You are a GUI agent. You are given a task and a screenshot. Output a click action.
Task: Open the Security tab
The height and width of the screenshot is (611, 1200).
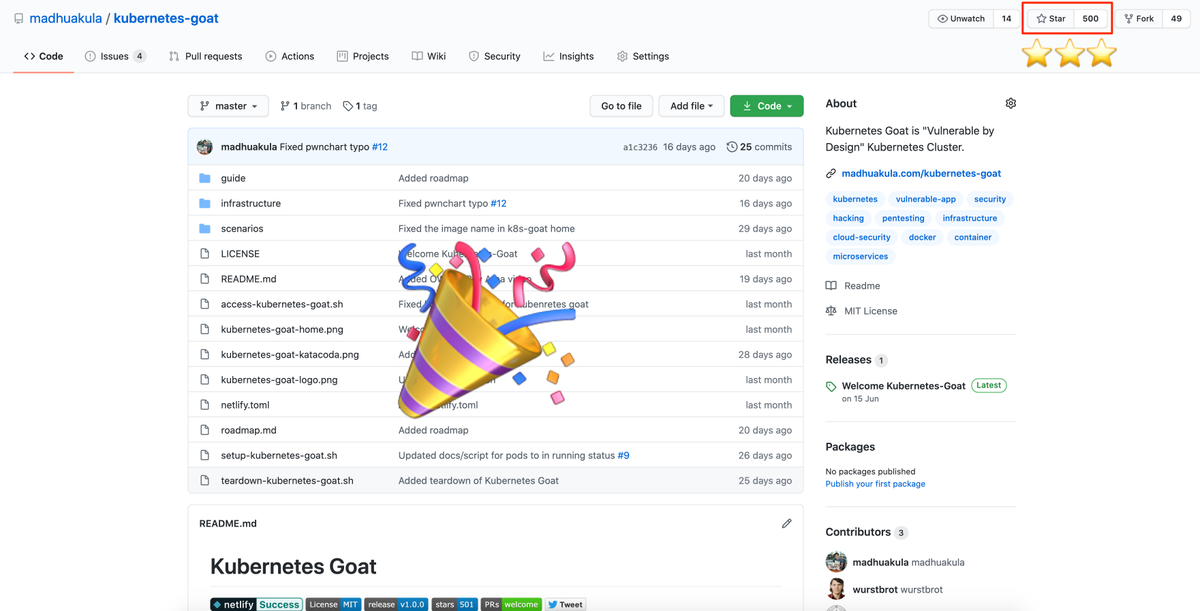point(494,56)
